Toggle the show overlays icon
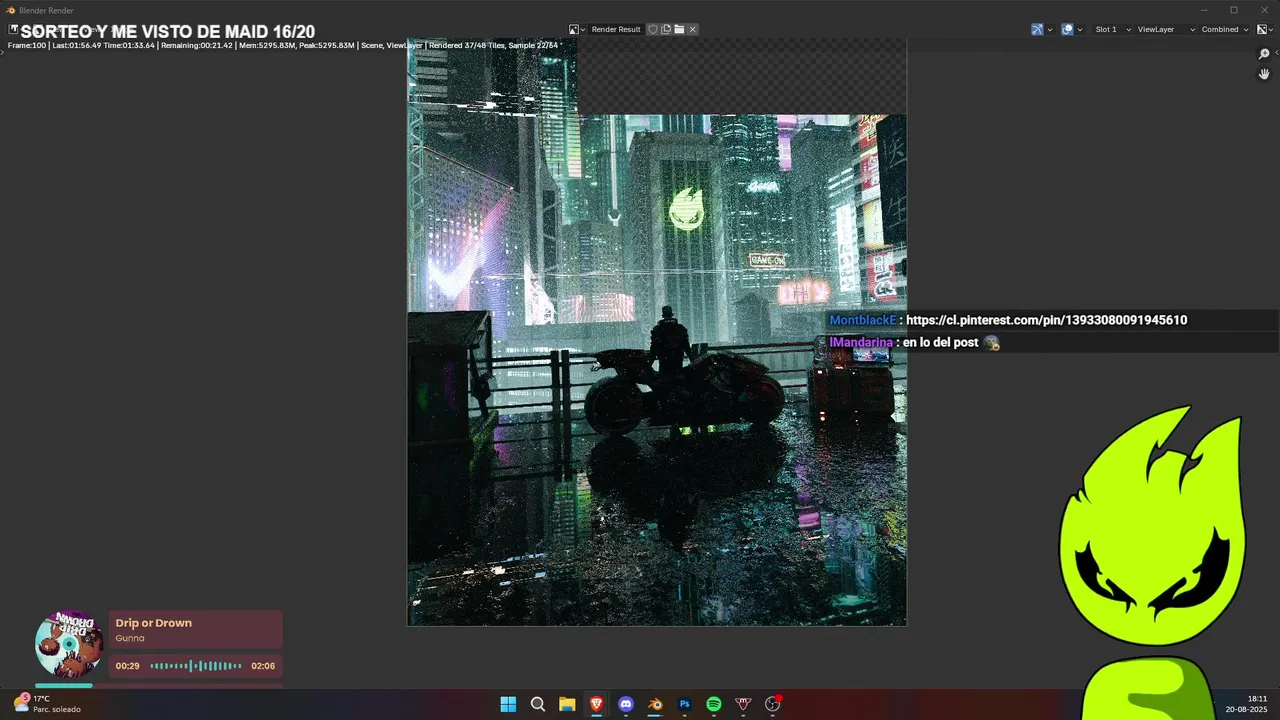This screenshot has width=1280, height=720. point(1067,29)
